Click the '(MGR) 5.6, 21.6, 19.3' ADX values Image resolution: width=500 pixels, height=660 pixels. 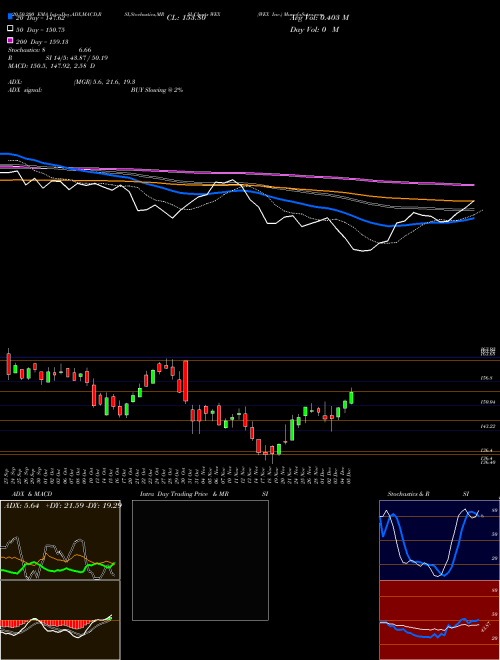click(x=104, y=82)
